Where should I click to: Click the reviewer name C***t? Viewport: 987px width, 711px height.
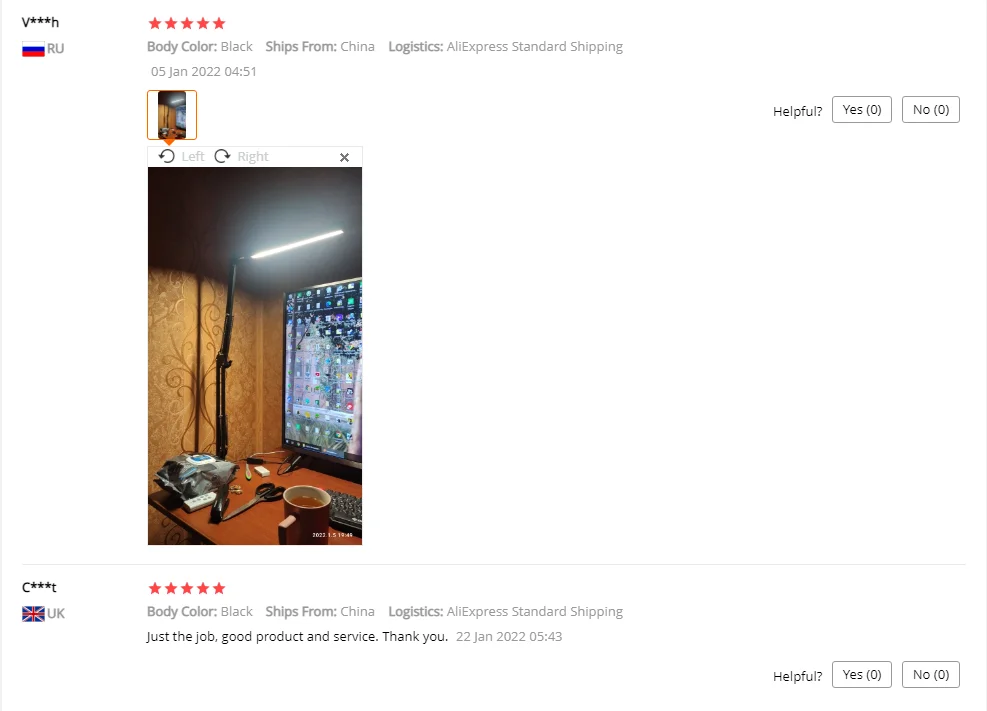click(39, 587)
